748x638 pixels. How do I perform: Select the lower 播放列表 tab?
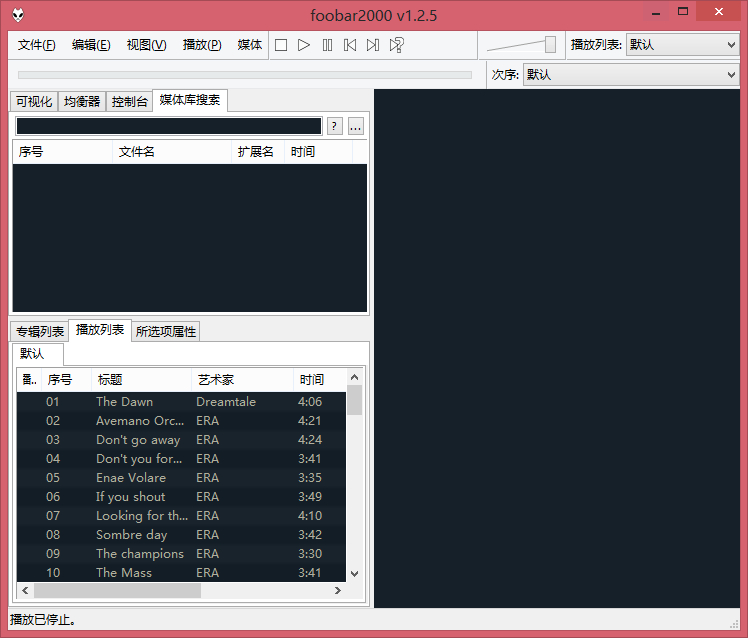click(100, 330)
